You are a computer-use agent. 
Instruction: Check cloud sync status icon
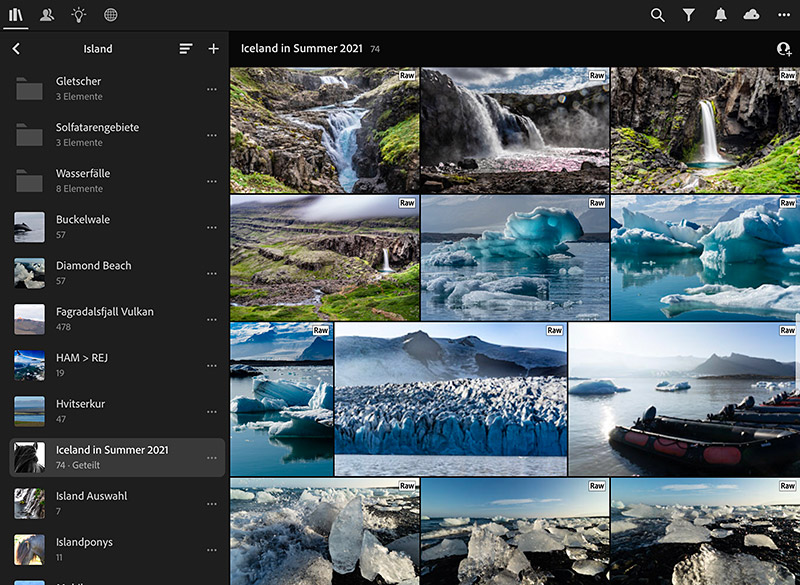[x=751, y=15]
